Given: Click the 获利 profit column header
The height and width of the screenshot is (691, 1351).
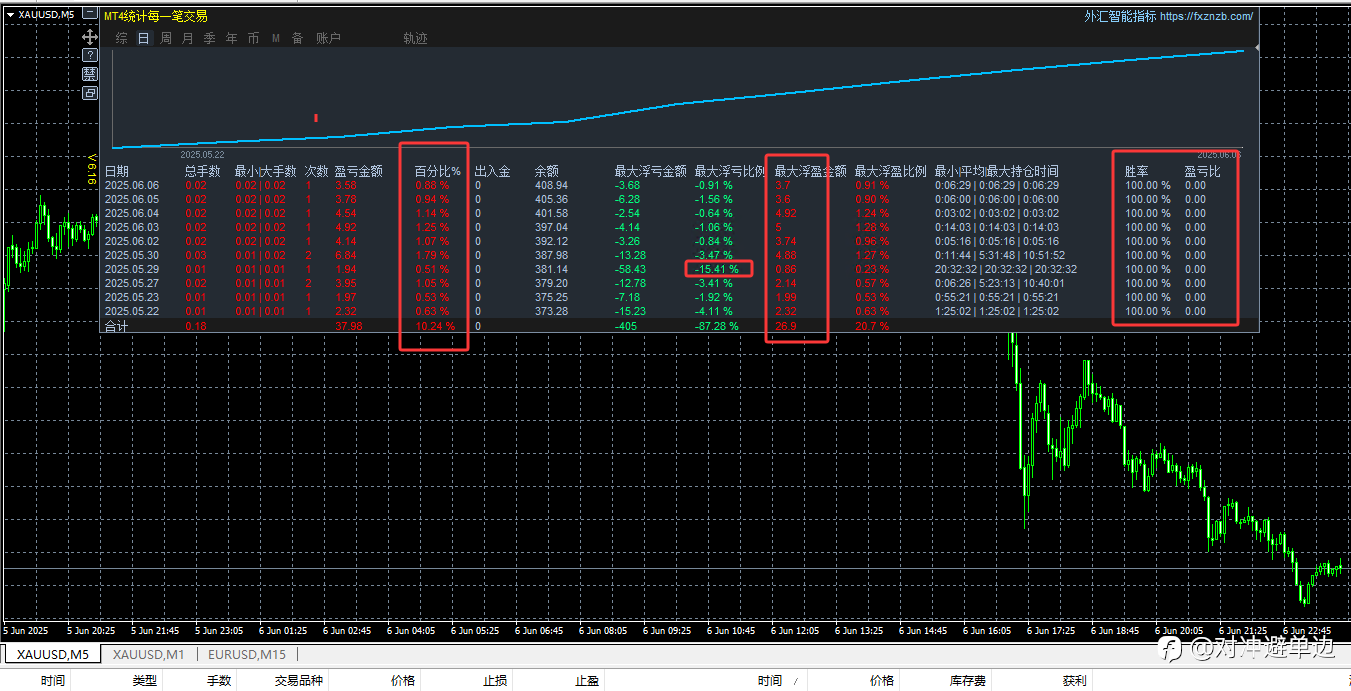Looking at the screenshot, I should click(x=1074, y=681).
